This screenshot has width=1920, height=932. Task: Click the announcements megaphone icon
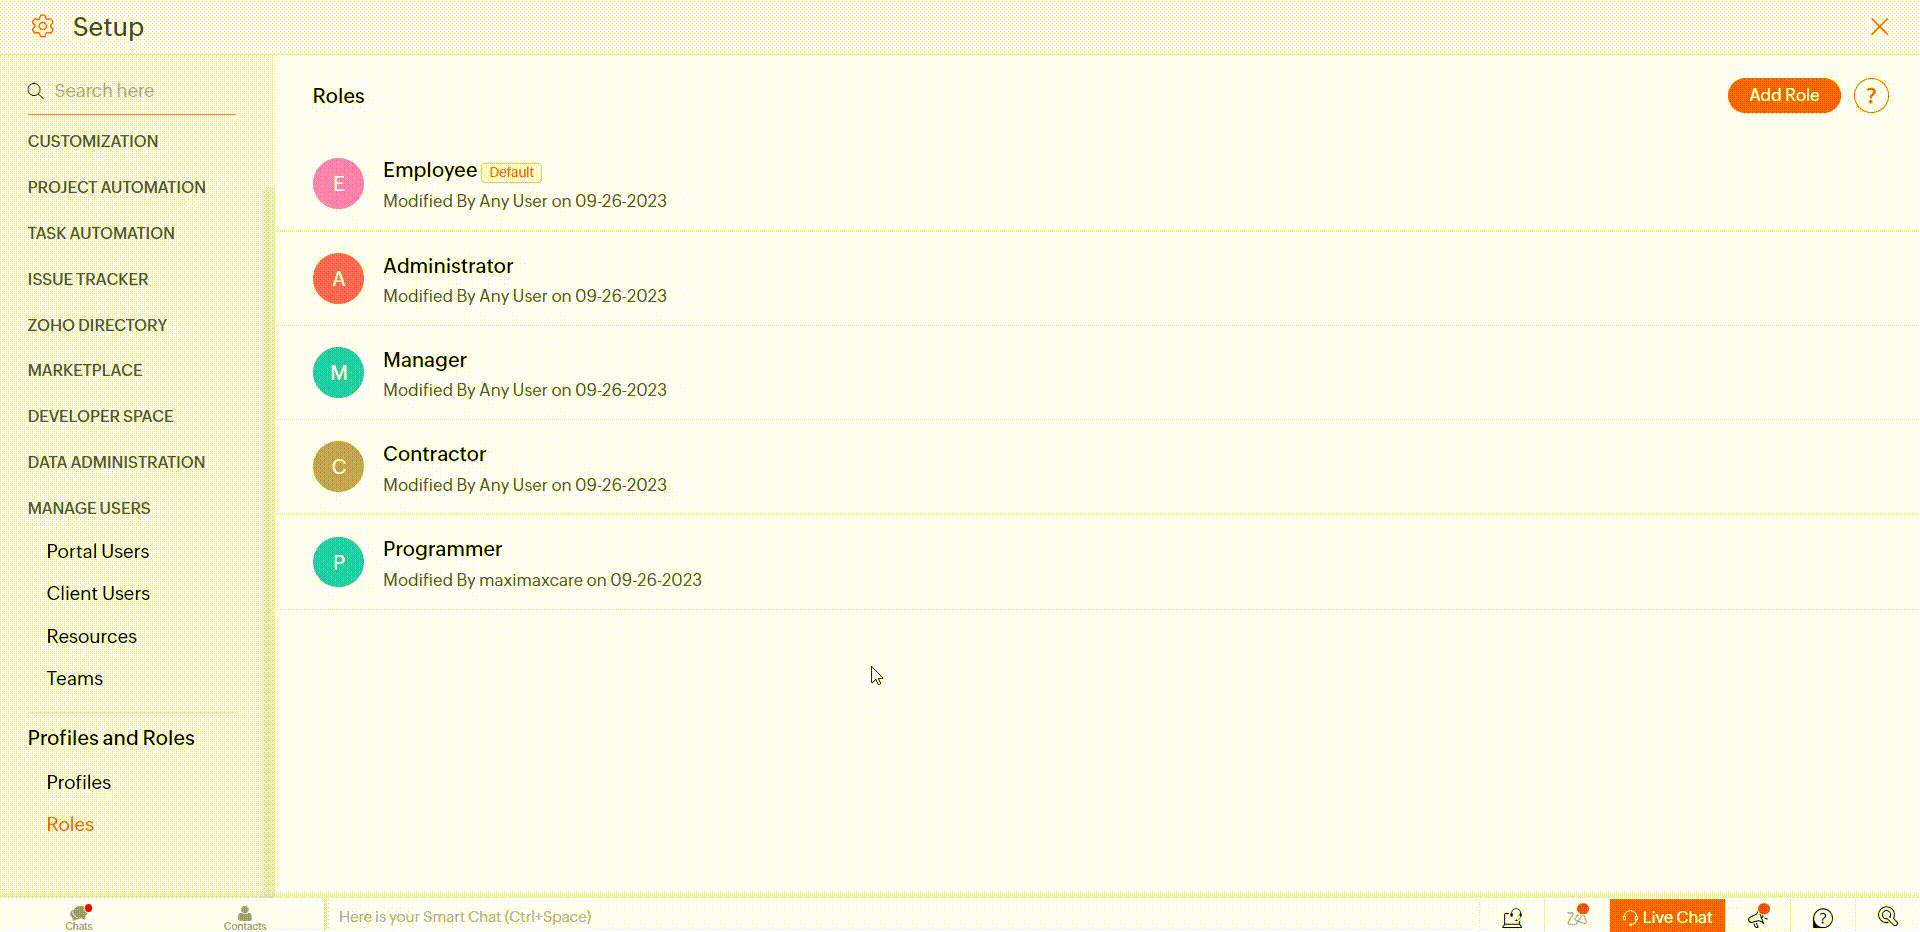click(1758, 917)
